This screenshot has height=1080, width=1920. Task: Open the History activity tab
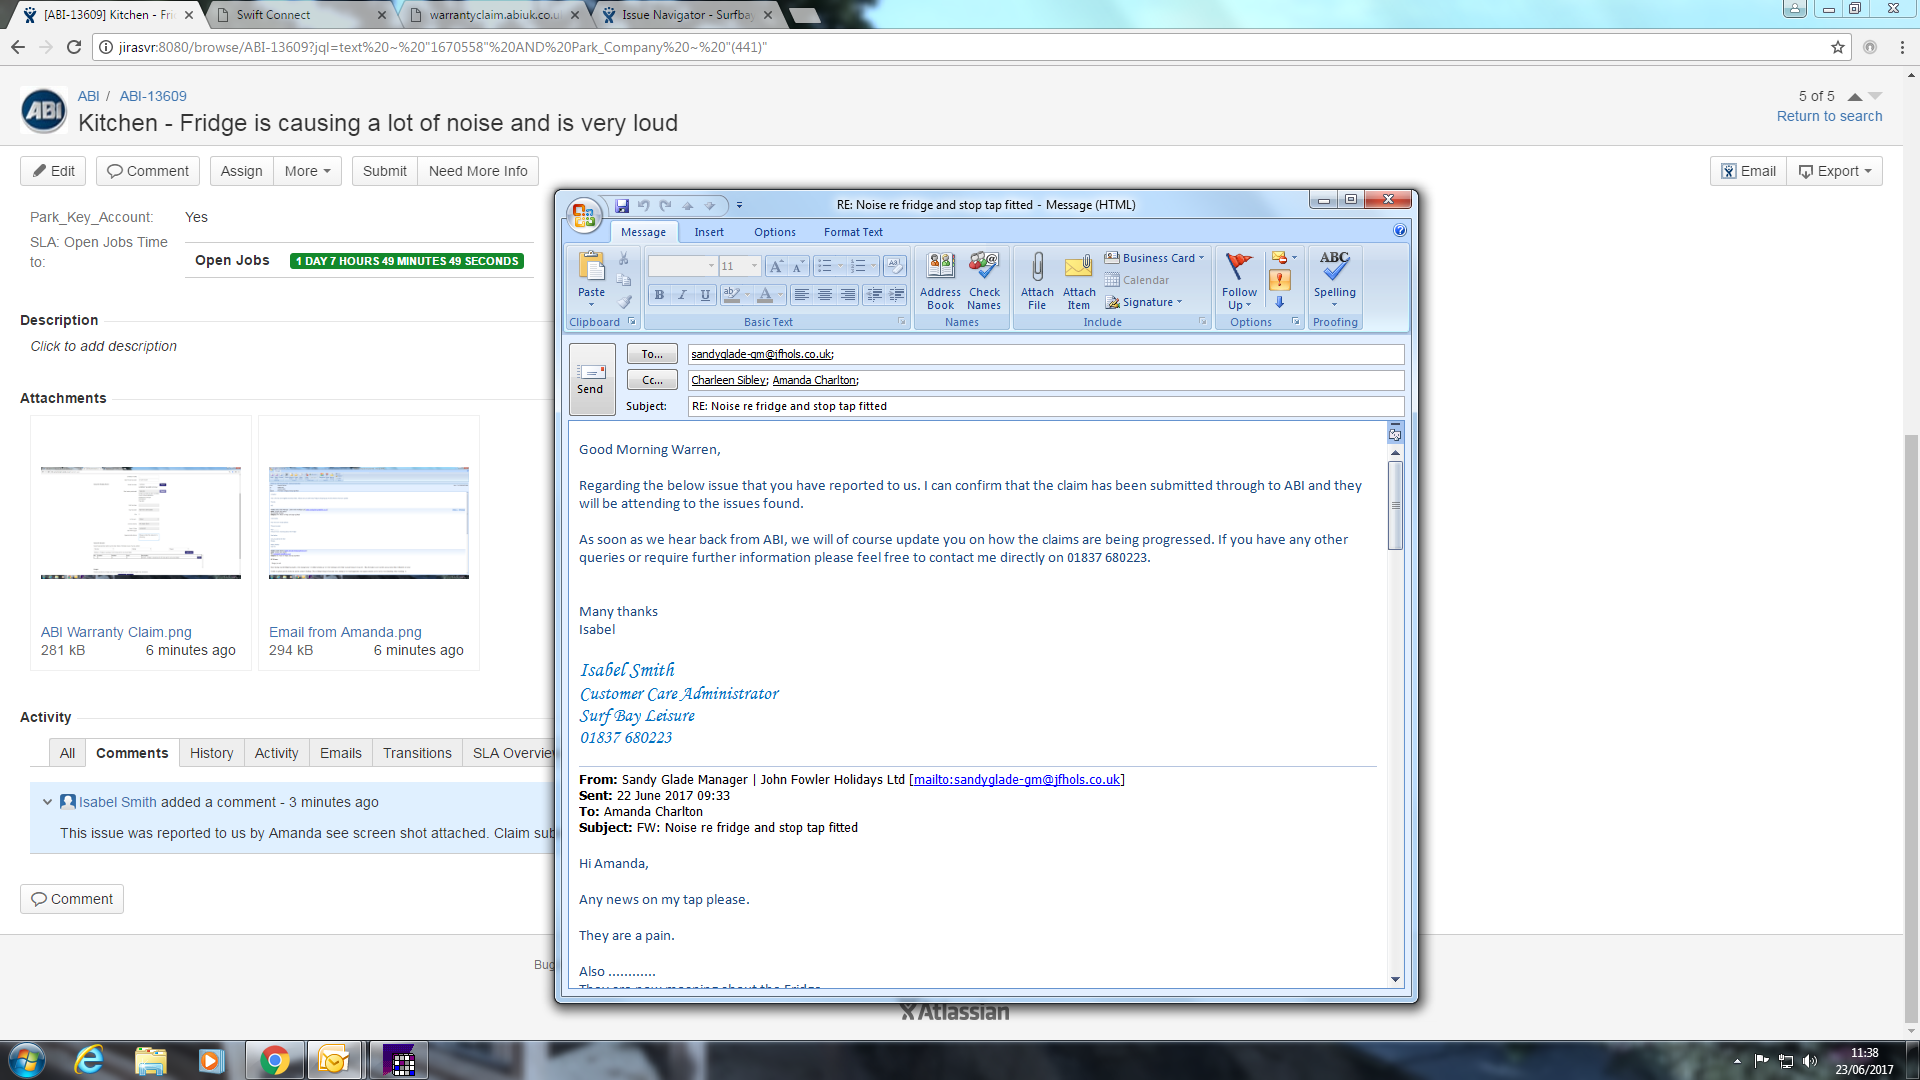point(211,753)
